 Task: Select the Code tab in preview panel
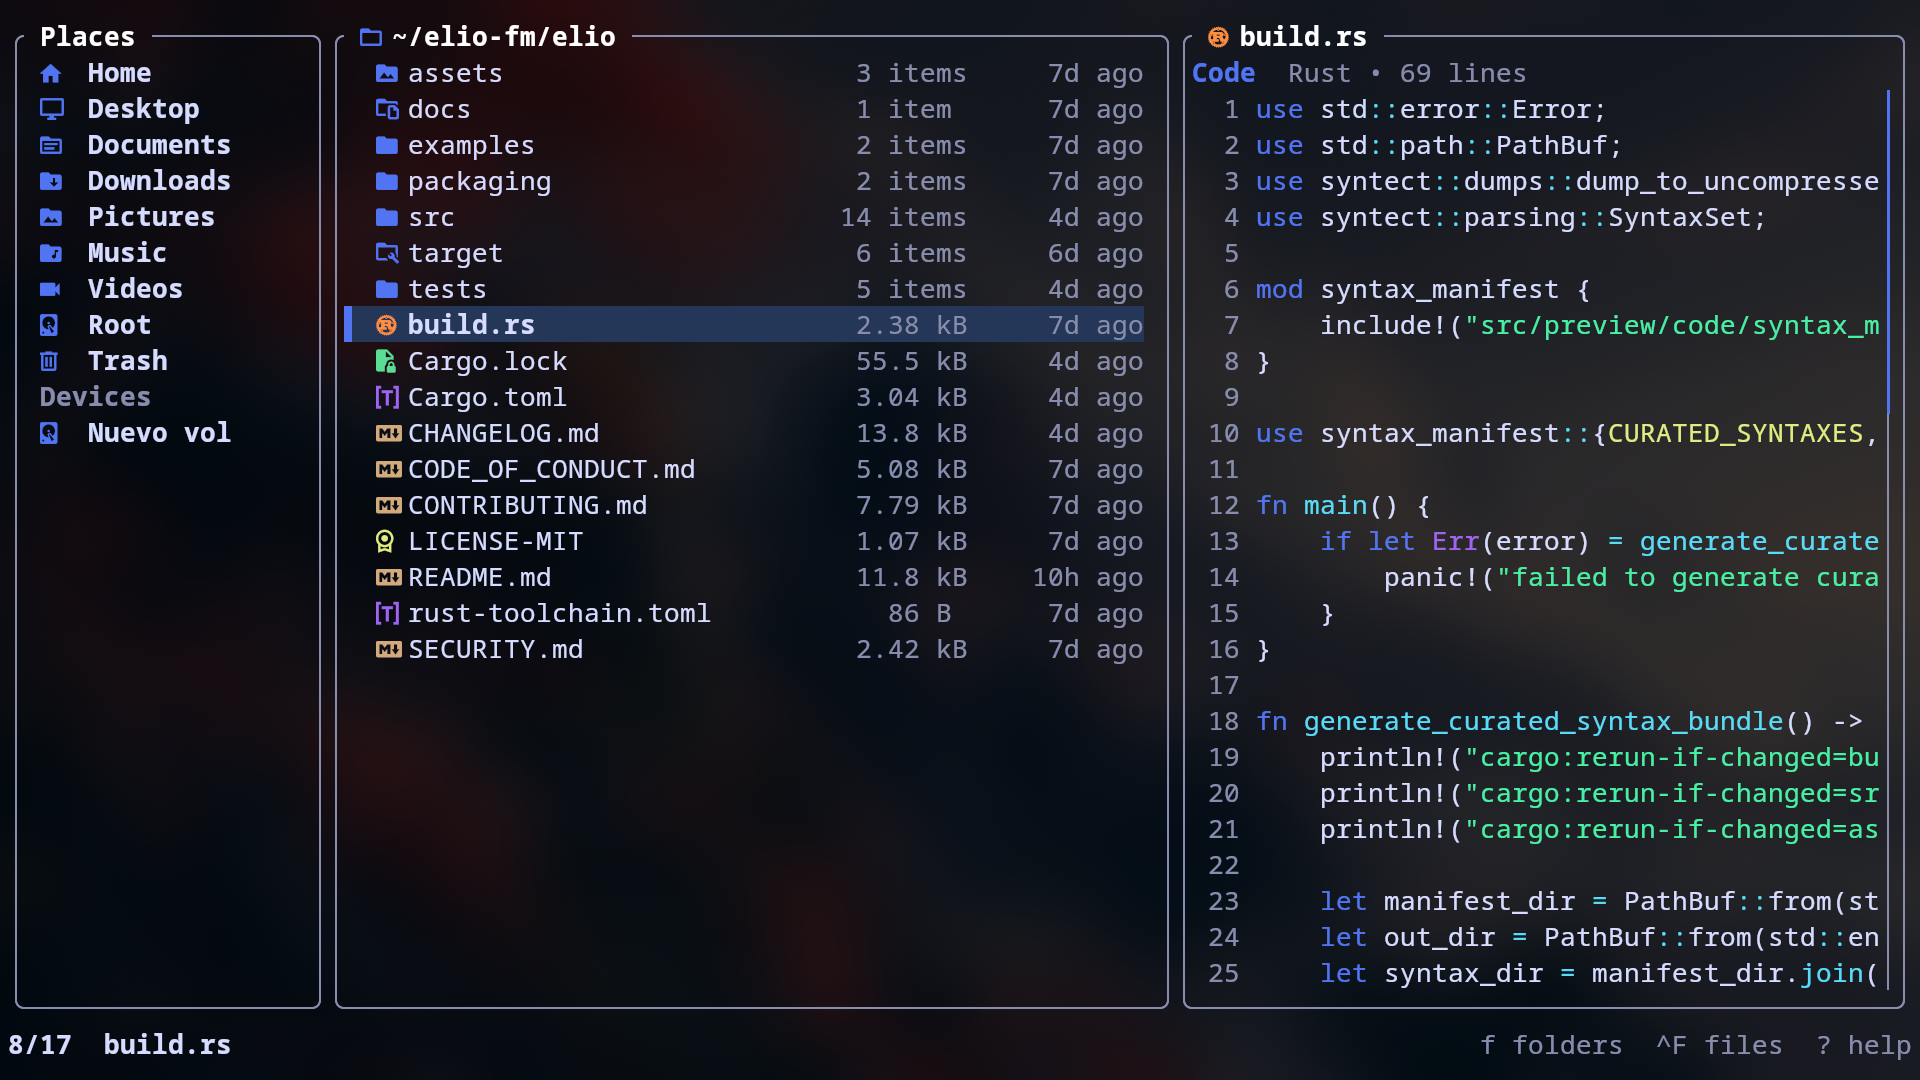[1223, 74]
